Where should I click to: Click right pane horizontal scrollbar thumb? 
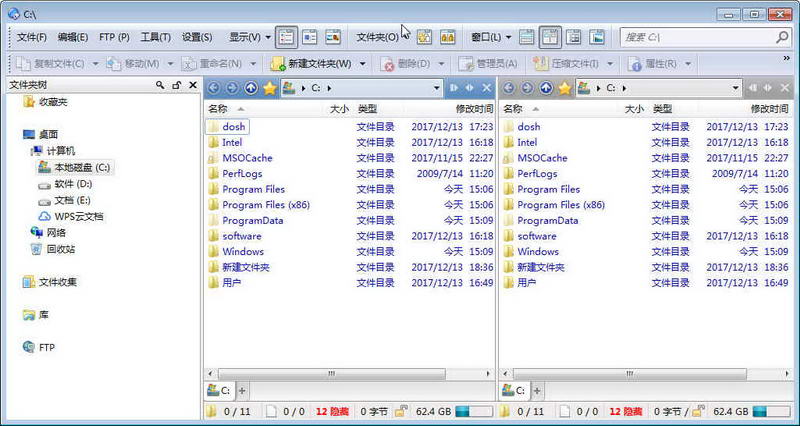(630, 374)
